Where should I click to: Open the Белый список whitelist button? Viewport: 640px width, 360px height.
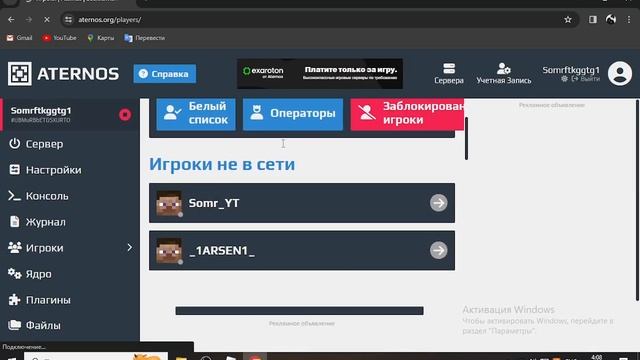click(x=196, y=113)
